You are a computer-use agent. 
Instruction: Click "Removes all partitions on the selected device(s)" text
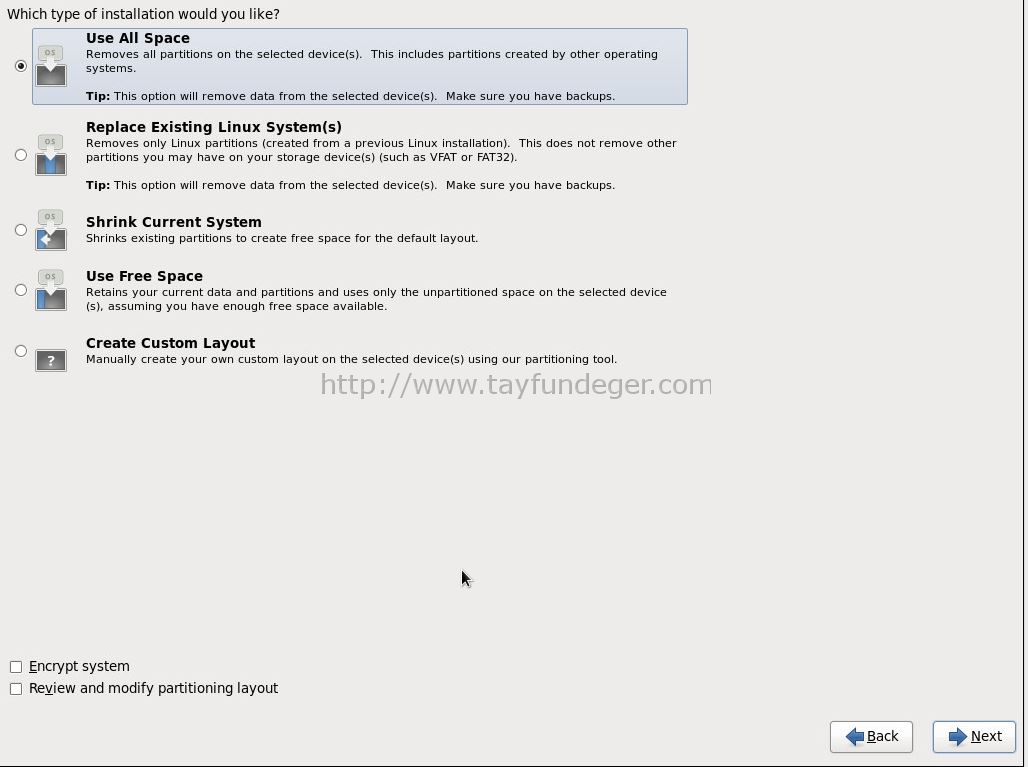click(372, 61)
